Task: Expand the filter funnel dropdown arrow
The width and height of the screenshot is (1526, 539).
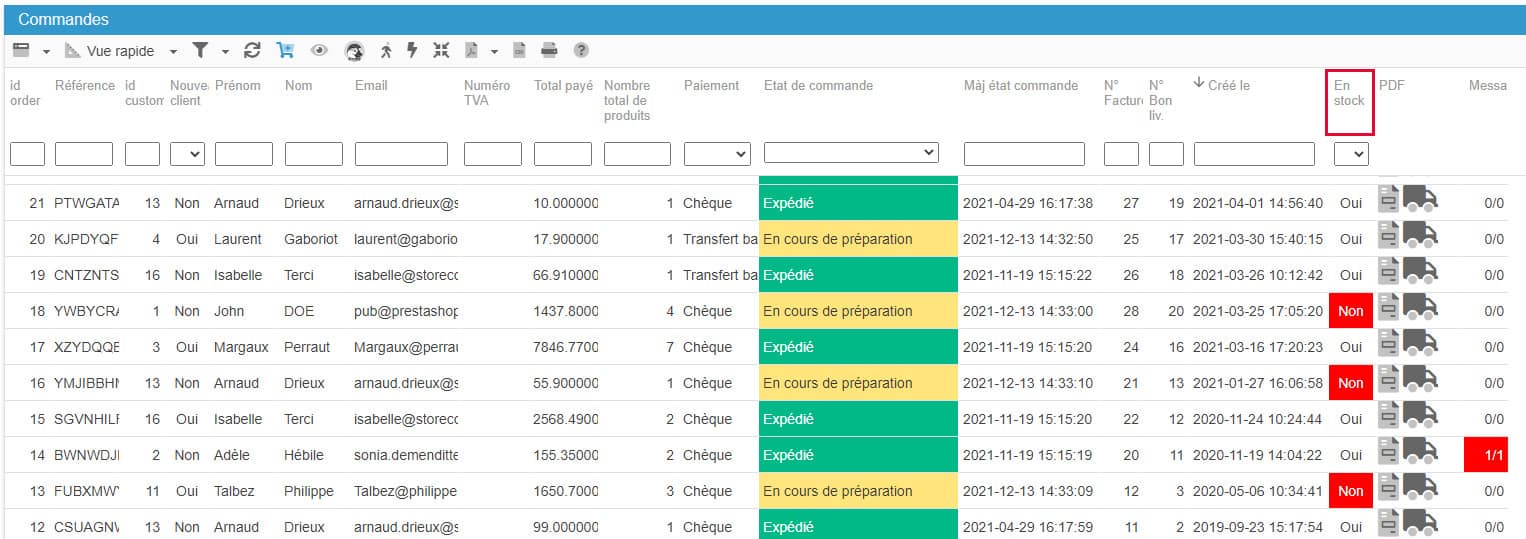Action: pyautogui.click(x=225, y=51)
